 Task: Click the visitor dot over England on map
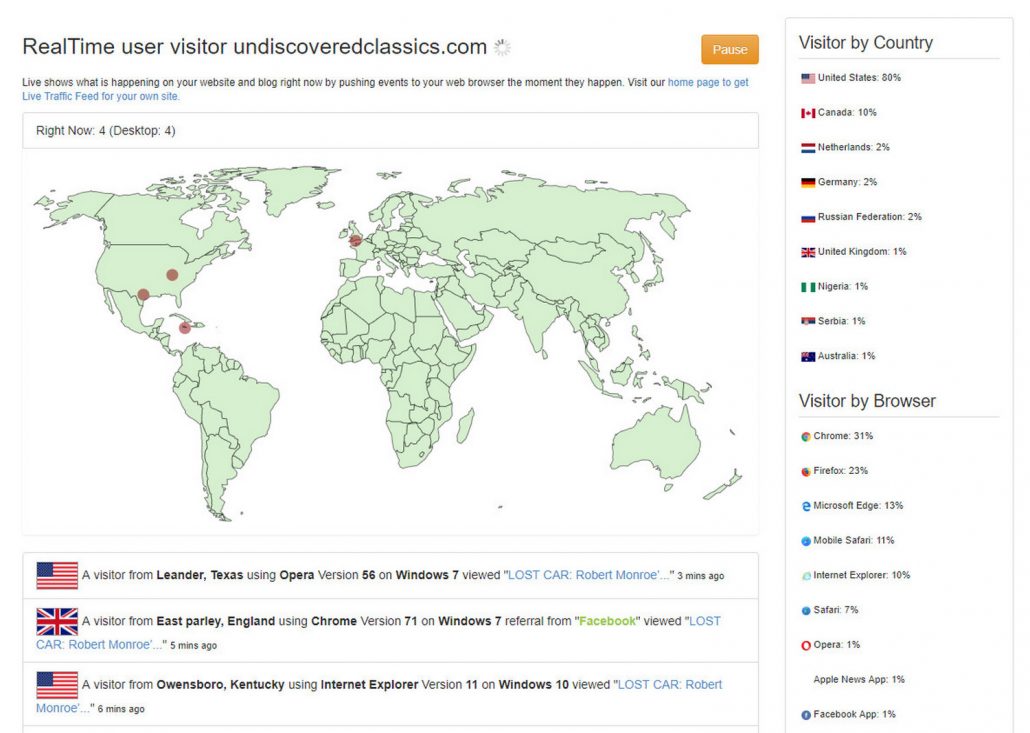[355, 240]
